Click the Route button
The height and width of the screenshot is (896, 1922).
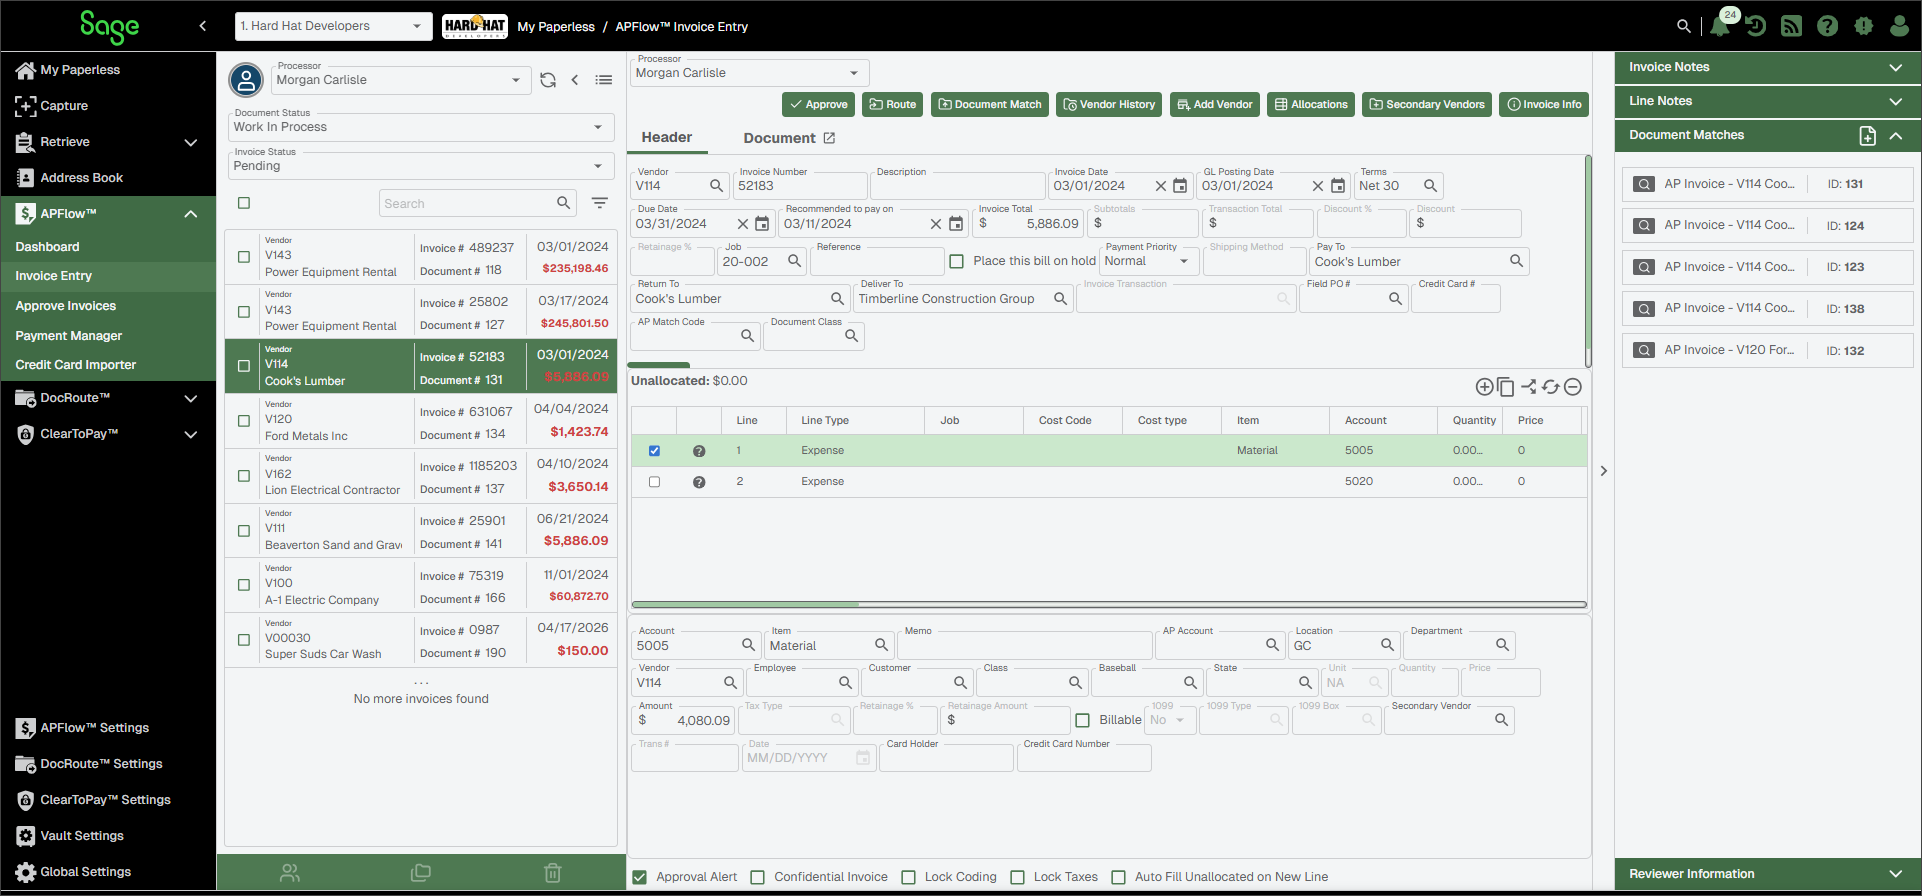click(892, 104)
